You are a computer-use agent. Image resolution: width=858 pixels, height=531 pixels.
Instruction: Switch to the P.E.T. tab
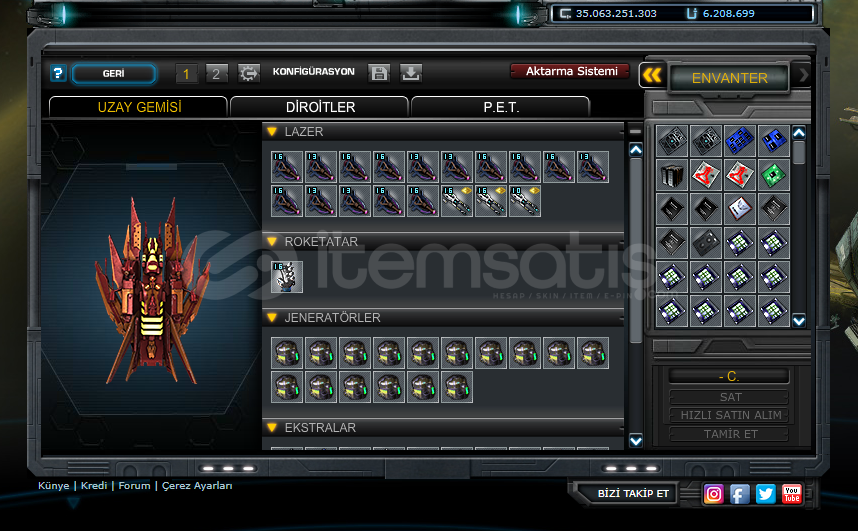[501, 107]
